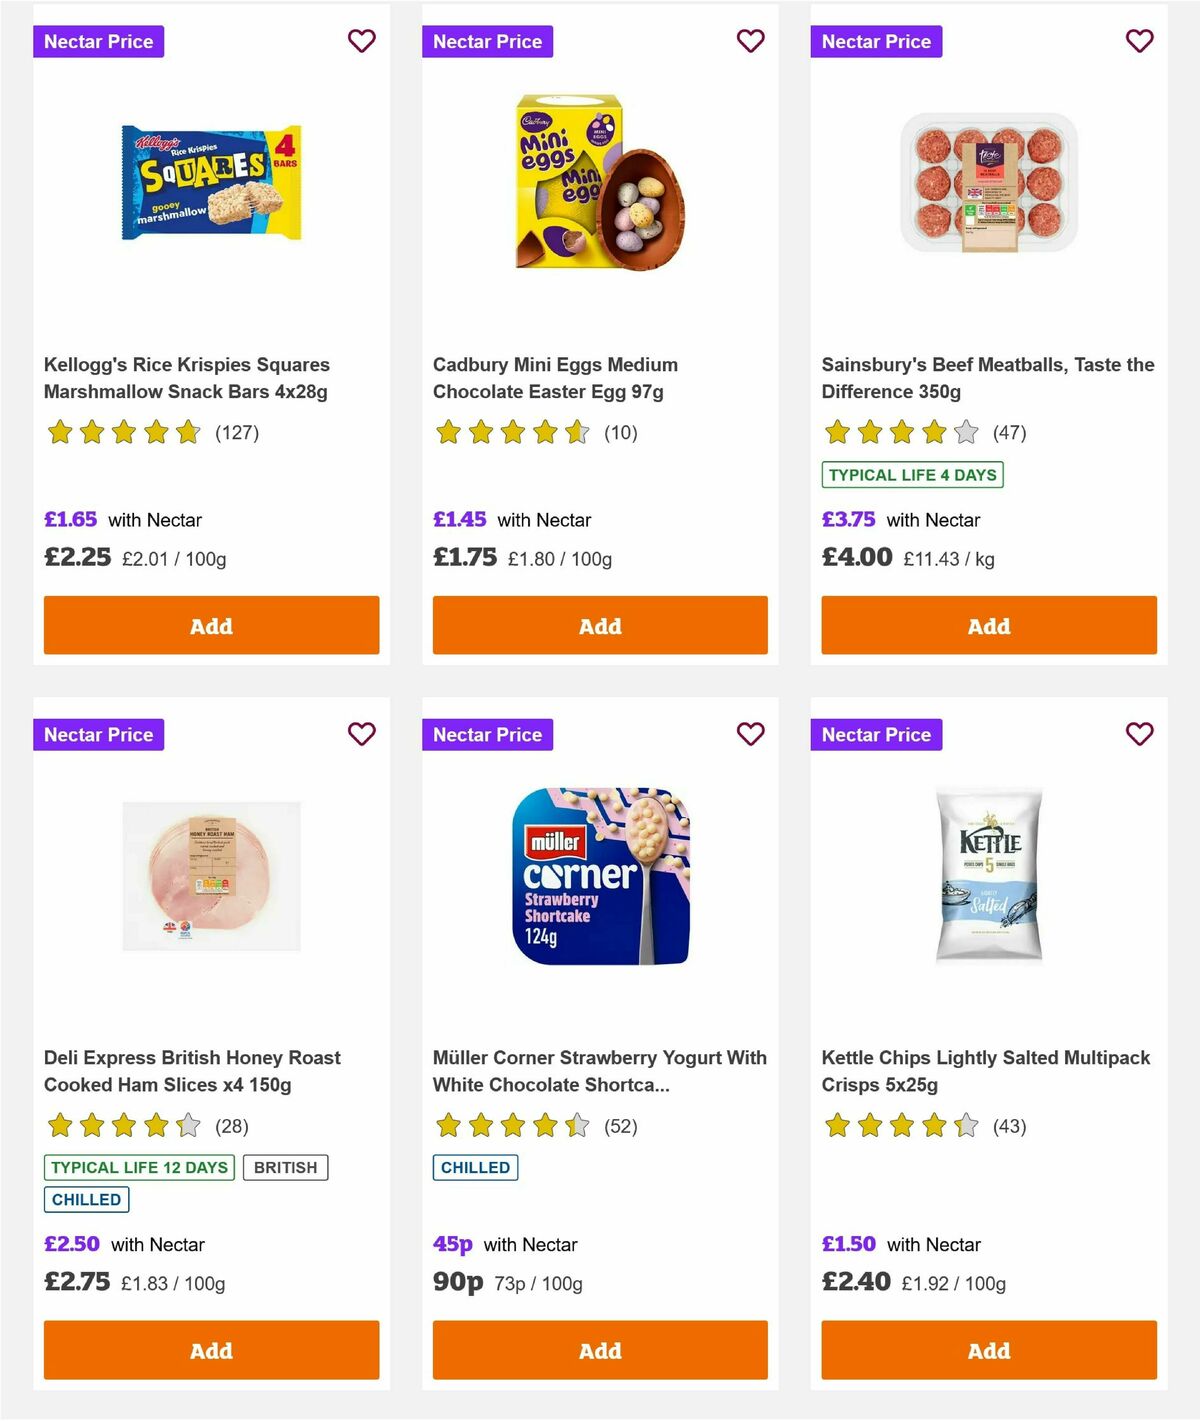The width and height of the screenshot is (1200, 1421).
Task: Click the CHILLED tag on Müller Corner yogurt
Action: pos(475,1167)
